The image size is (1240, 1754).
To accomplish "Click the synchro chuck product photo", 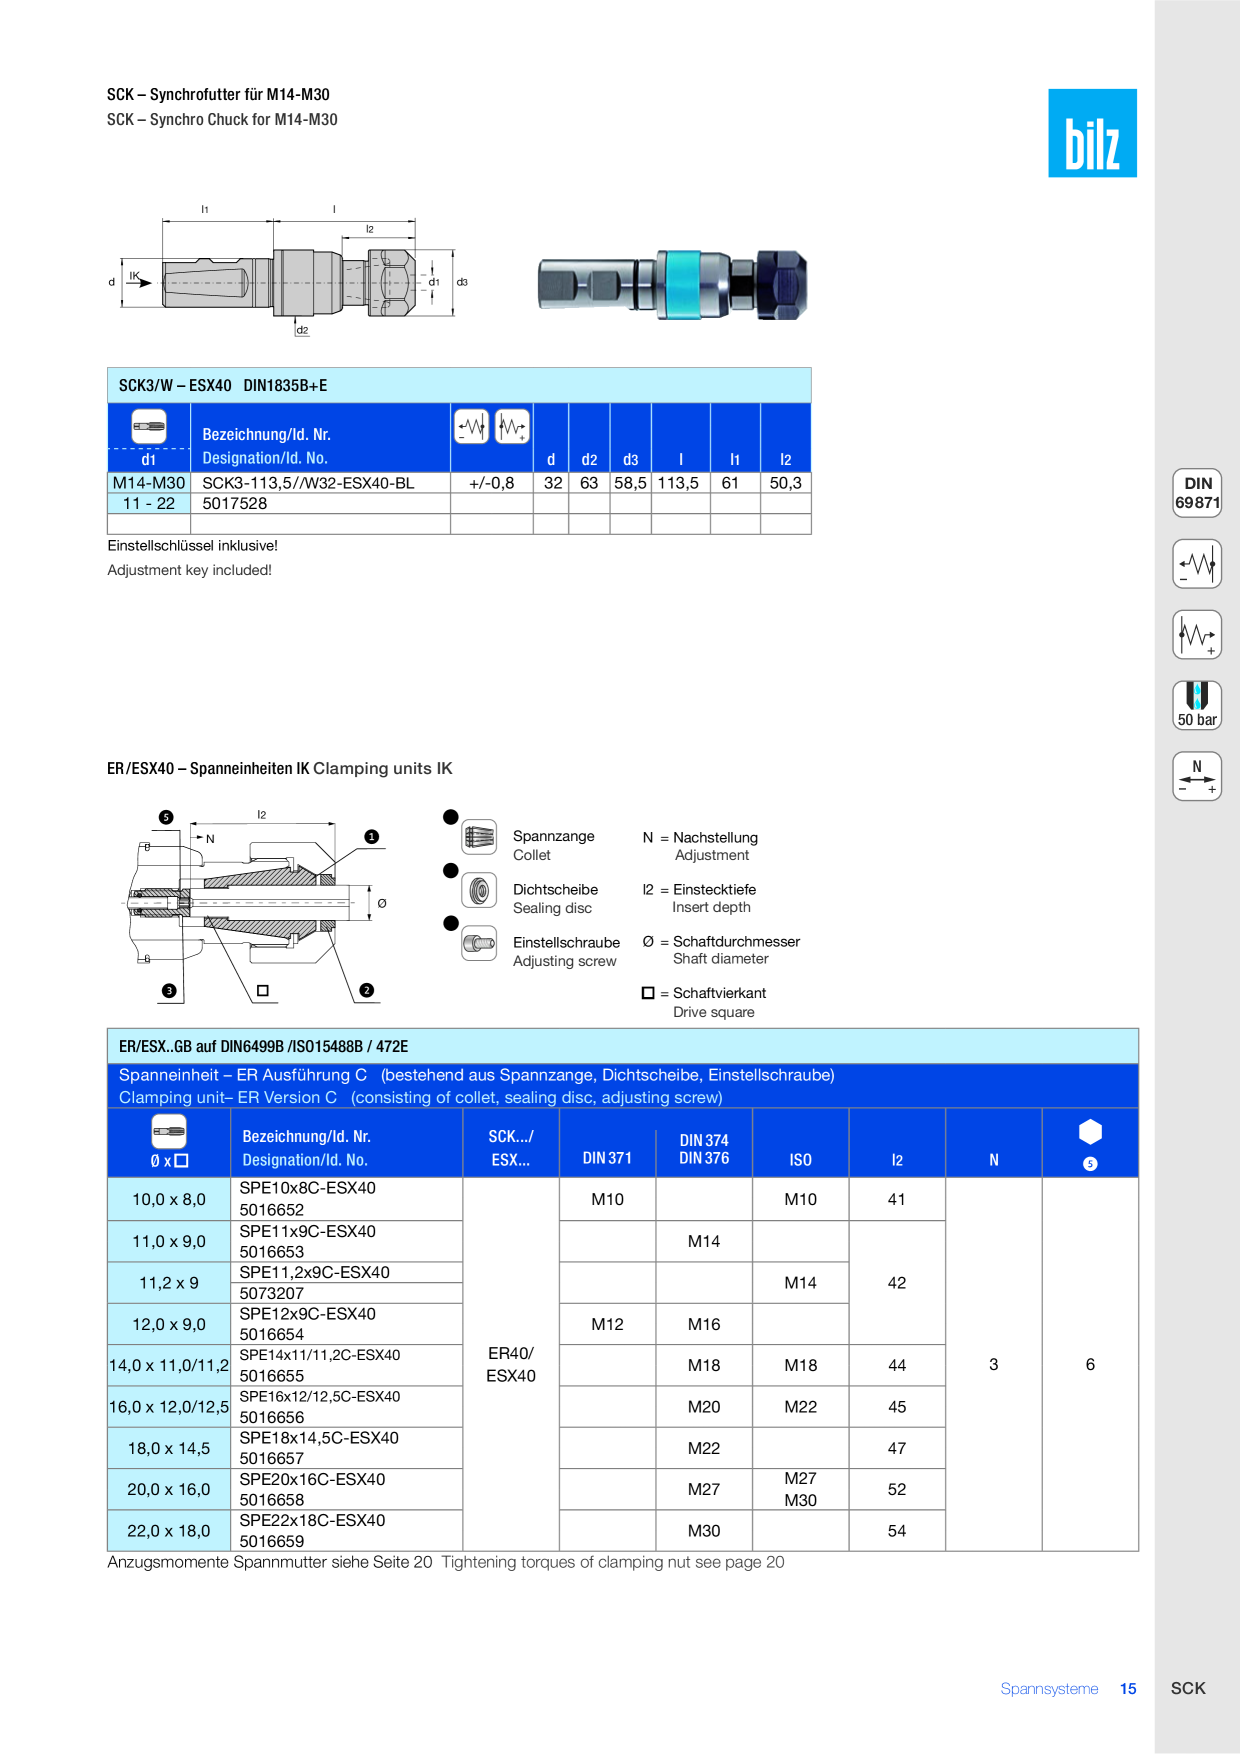I will click(673, 284).
